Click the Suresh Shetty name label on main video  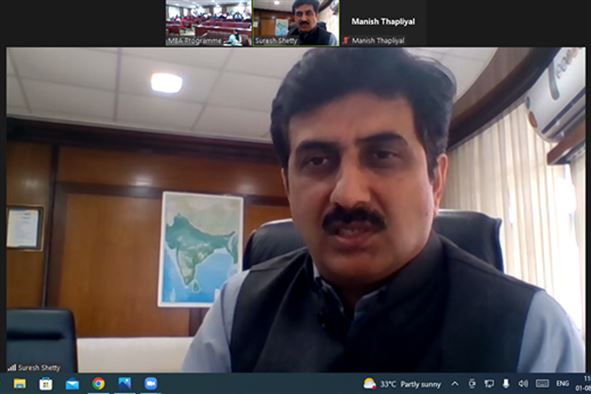click(x=39, y=368)
